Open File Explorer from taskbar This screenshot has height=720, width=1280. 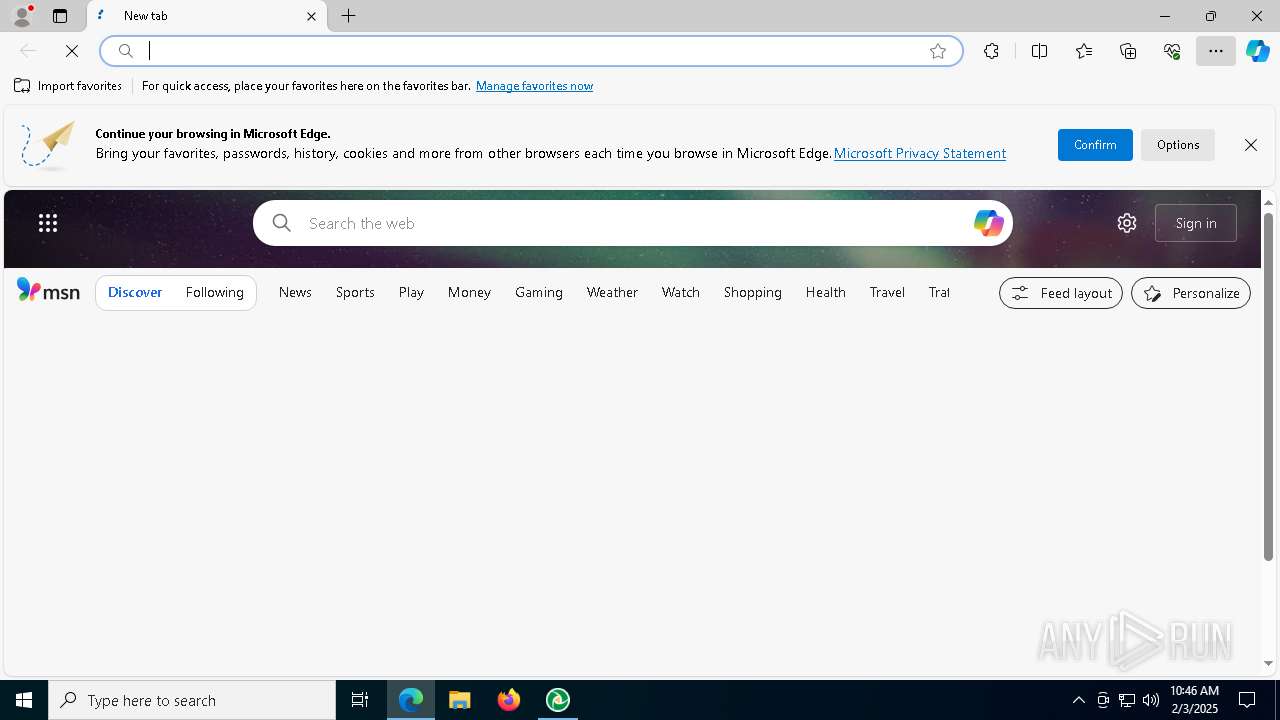click(x=460, y=700)
